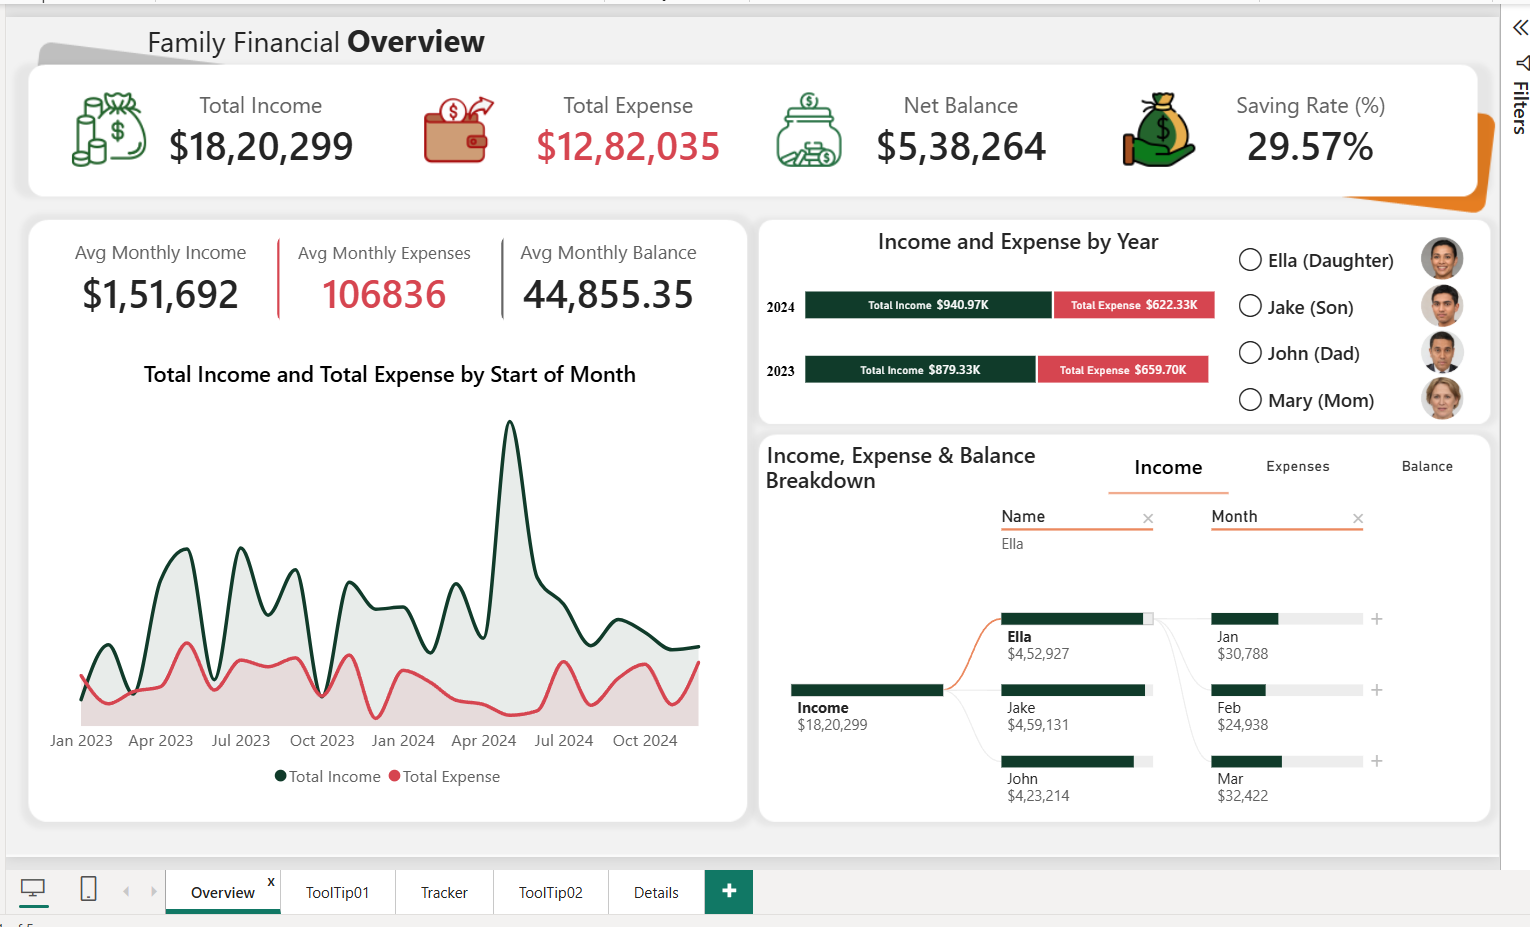
Task: Switch breakdown to Expenses tab
Action: pyautogui.click(x=1298, y=467)
